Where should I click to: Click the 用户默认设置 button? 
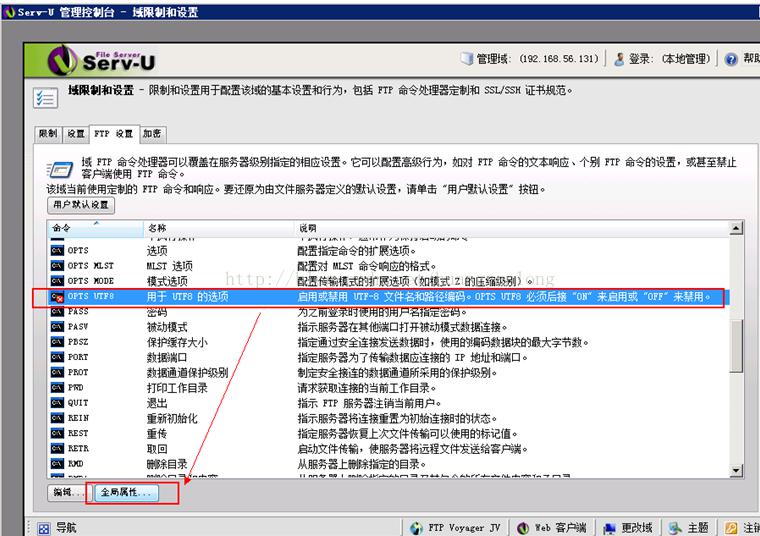pos(81,205)
